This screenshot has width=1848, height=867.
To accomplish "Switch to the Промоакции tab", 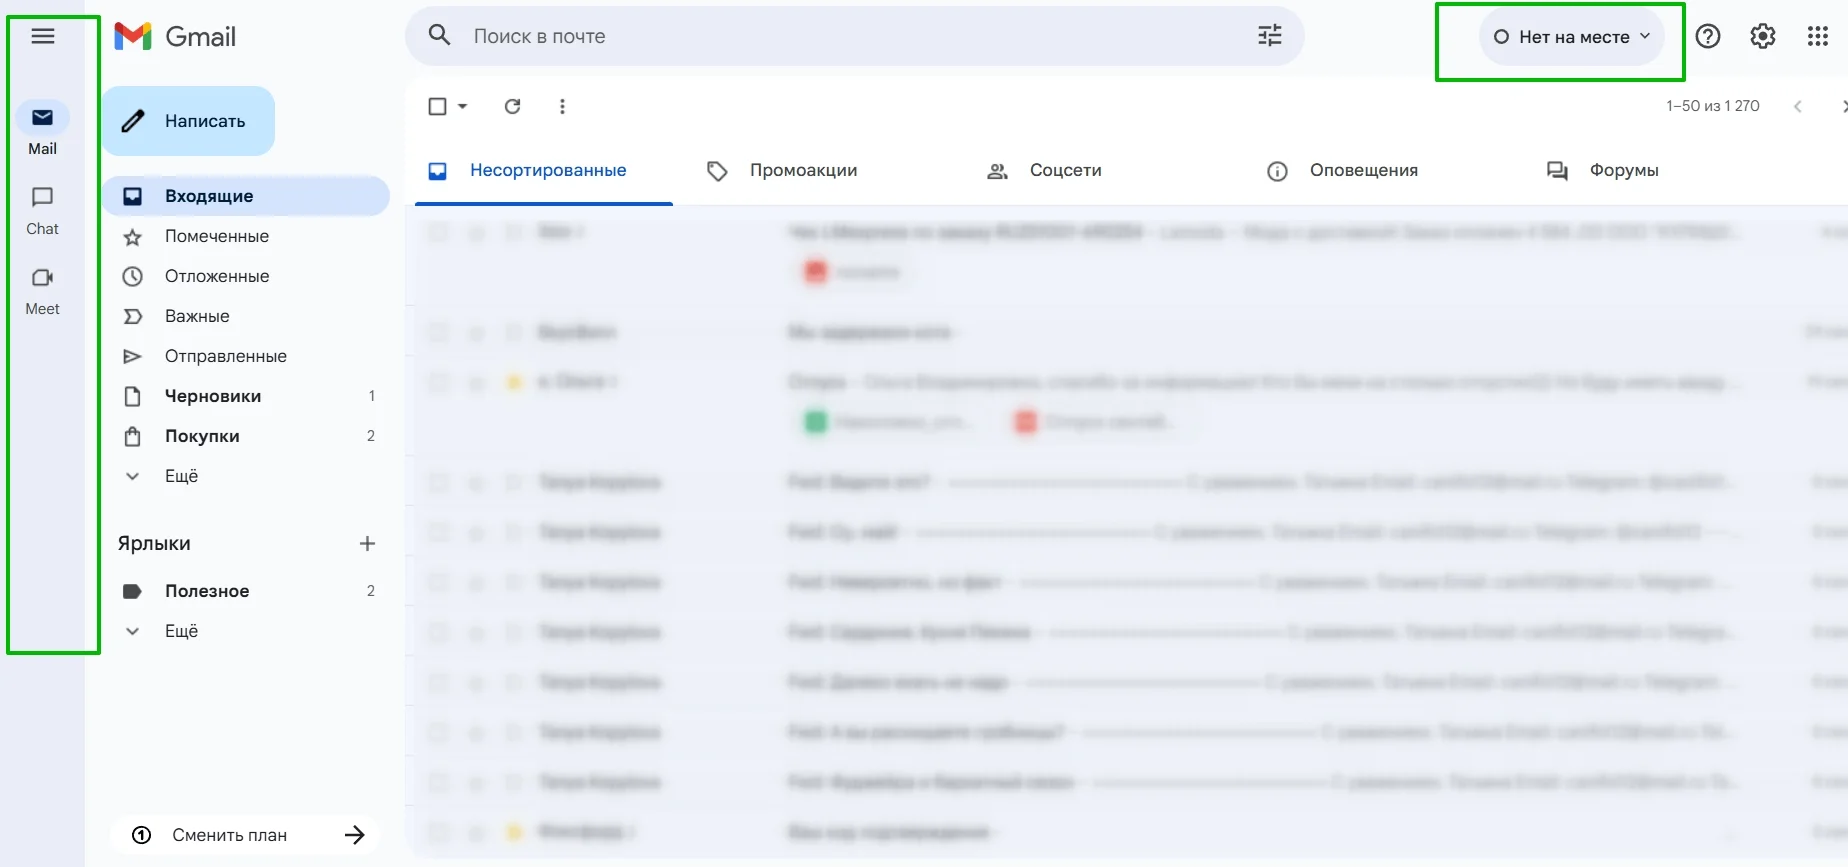I will 803,170.
